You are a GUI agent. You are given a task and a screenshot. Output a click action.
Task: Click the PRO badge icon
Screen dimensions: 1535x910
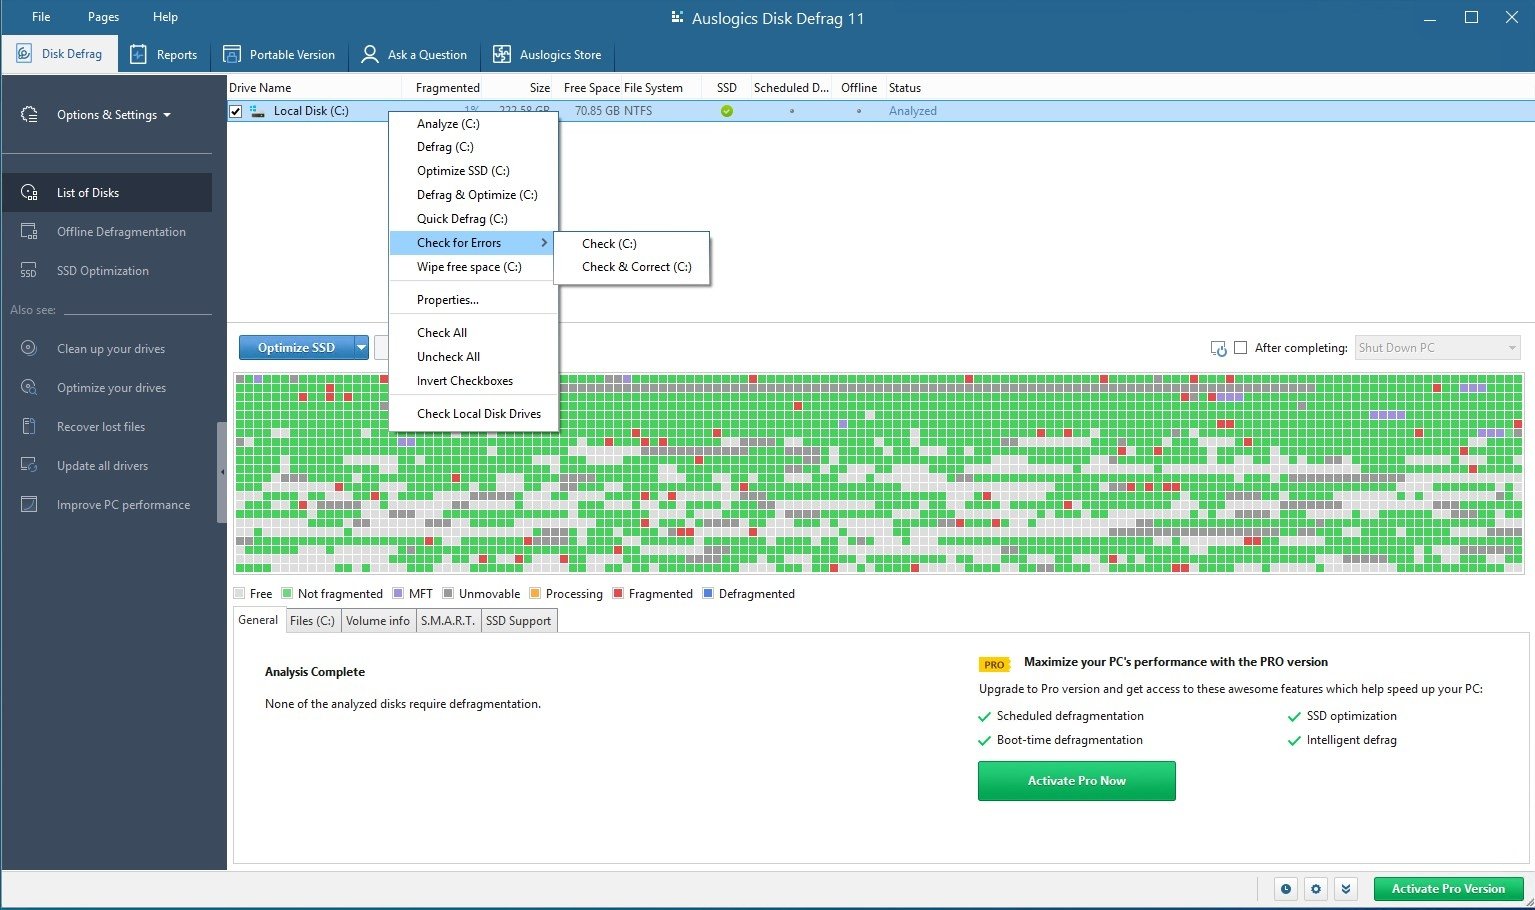994,664
